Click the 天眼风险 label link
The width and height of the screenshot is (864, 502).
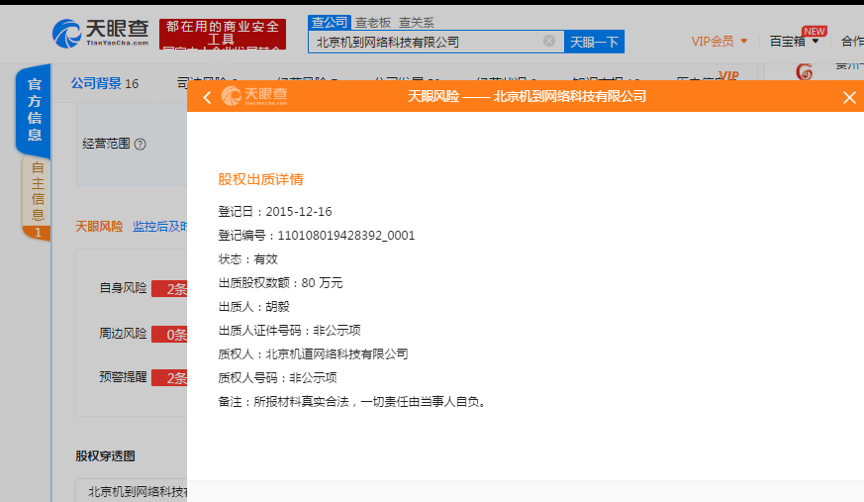[99, 226]
